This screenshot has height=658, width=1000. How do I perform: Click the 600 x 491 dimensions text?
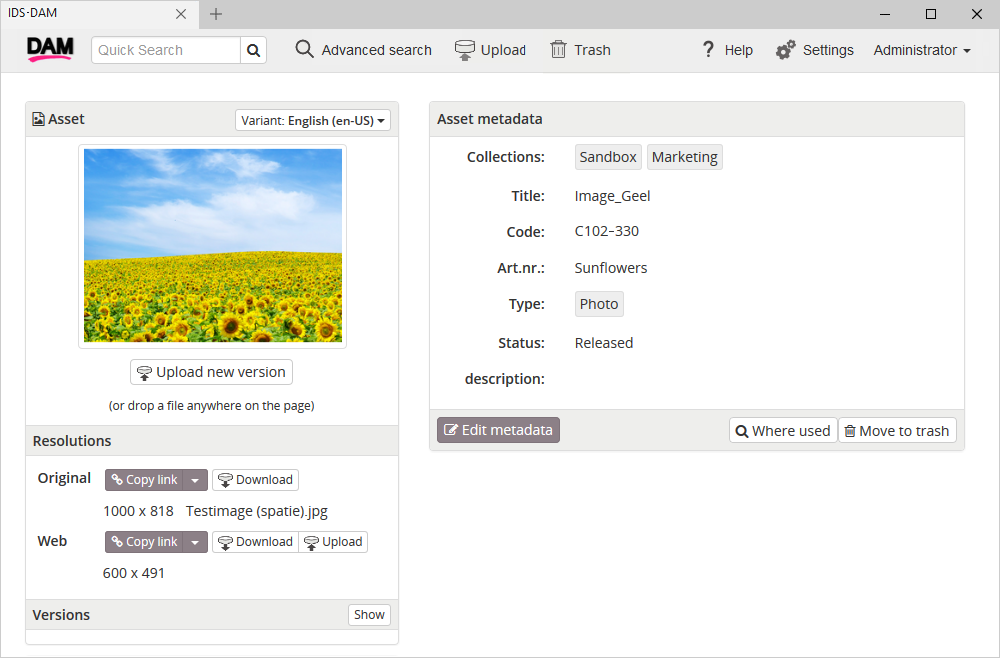pos(134,573)
